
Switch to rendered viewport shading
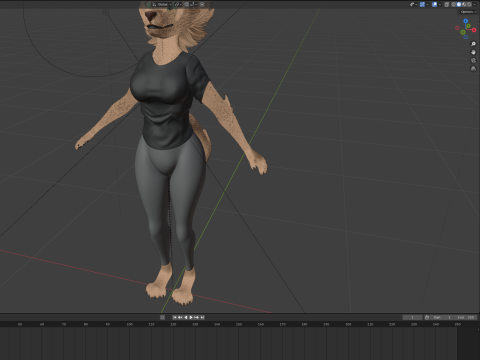click(x=469, y=4)
